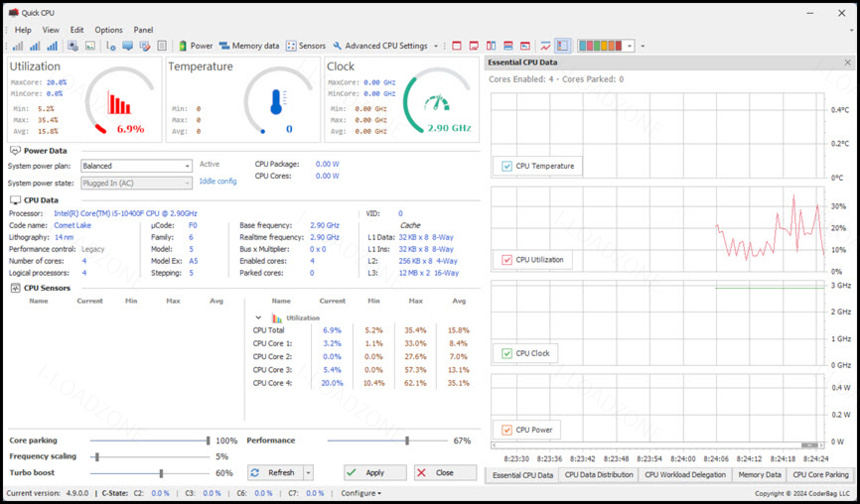Open the Panel menu
The width and height of the screenshot is (860, 504).
(x=144, y=30)
